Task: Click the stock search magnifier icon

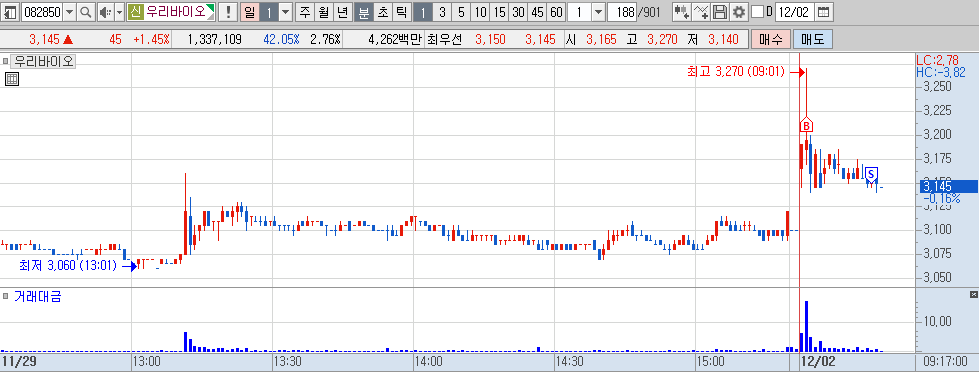Action: [x=86, y=12]
